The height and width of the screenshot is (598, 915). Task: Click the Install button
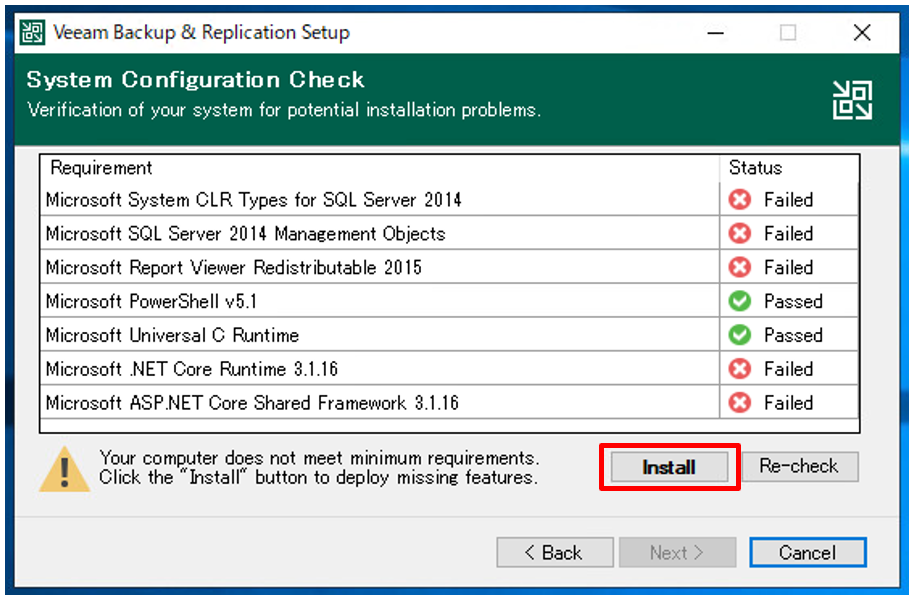pos(669,467)
